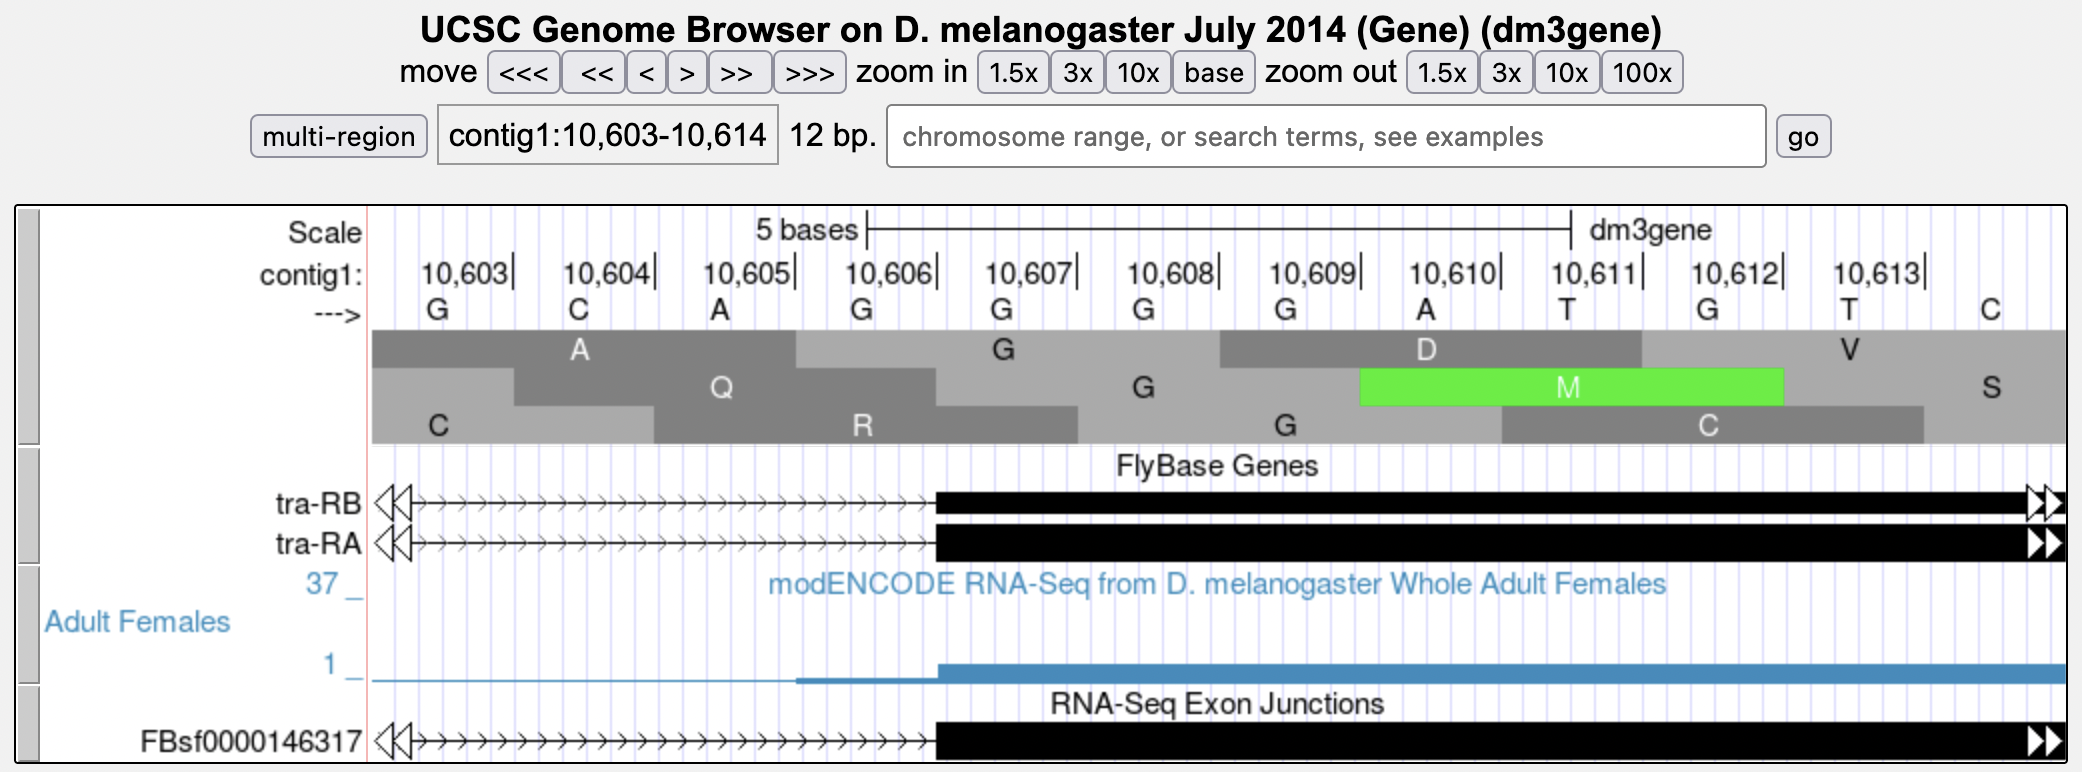Viewport: 2082px width, 772px height.
Task: Click the 5 bases scale bar
Action: tap(1219, 229)
